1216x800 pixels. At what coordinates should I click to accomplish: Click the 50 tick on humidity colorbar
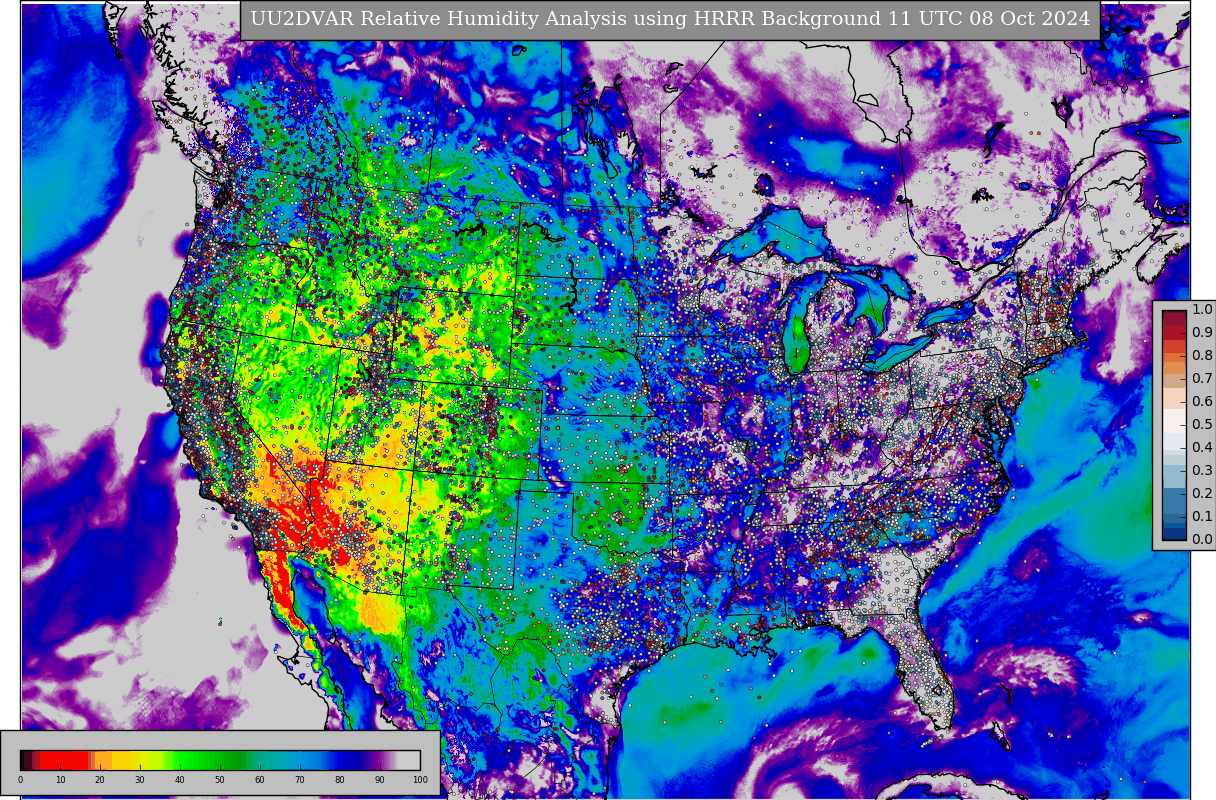click(x=220, y=780)
